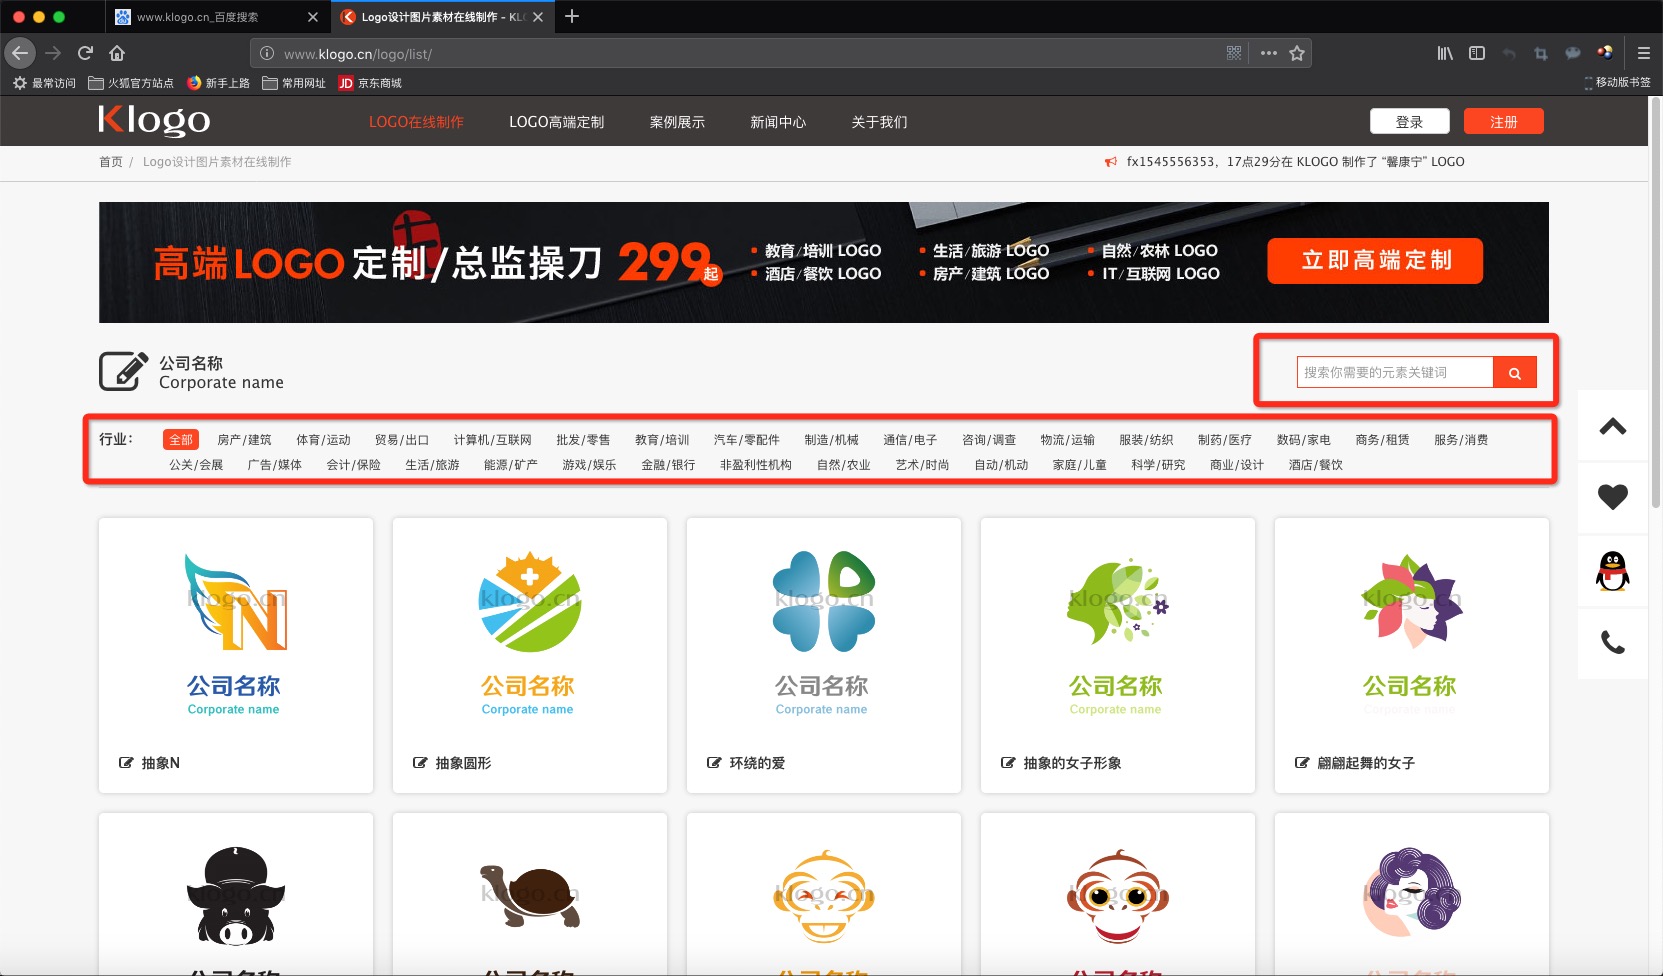Screen dimensions: 1663x976
Task: Click the Klogo site logo
Action: coord(151,120)
